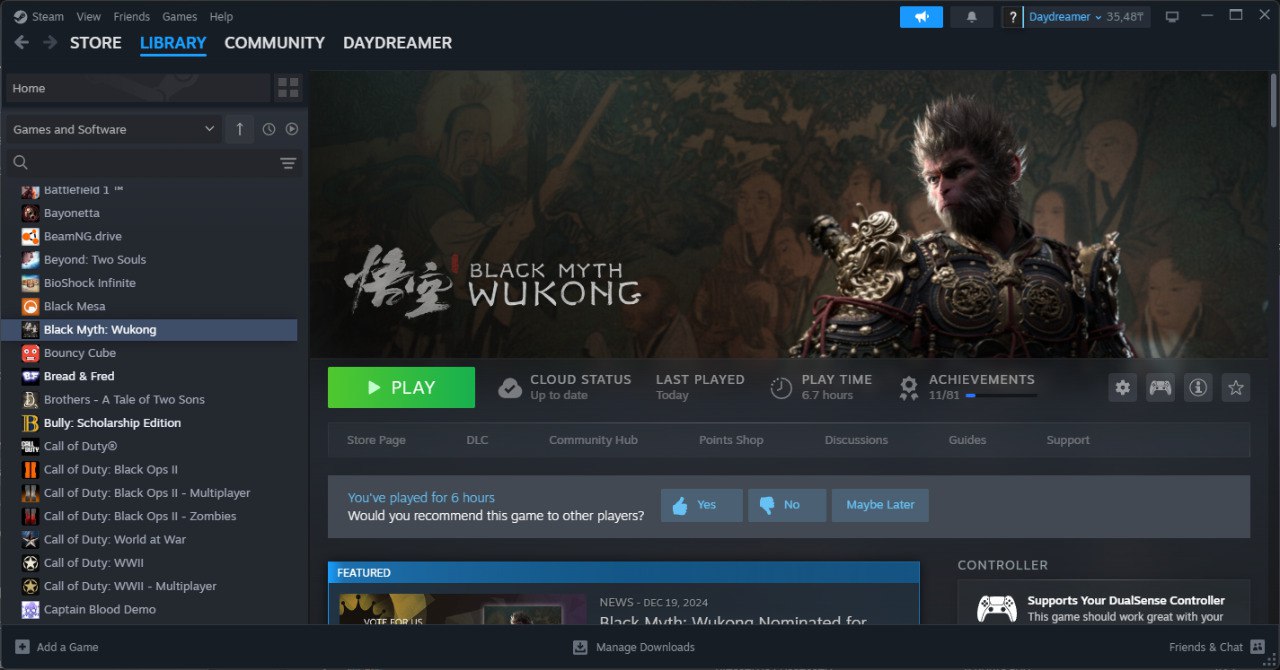
Task: Click the library Home field
Action: coord(138,88)
